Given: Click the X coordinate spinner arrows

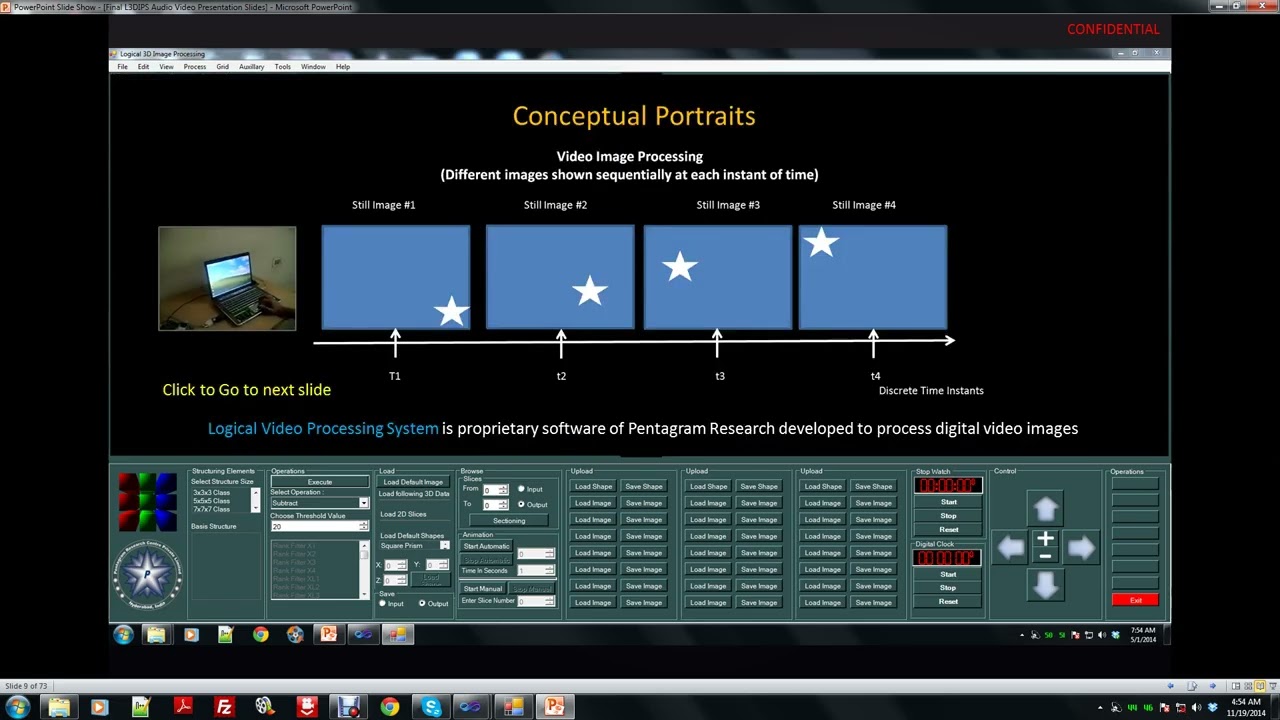Looking at the screenshot, I should 402,565.
